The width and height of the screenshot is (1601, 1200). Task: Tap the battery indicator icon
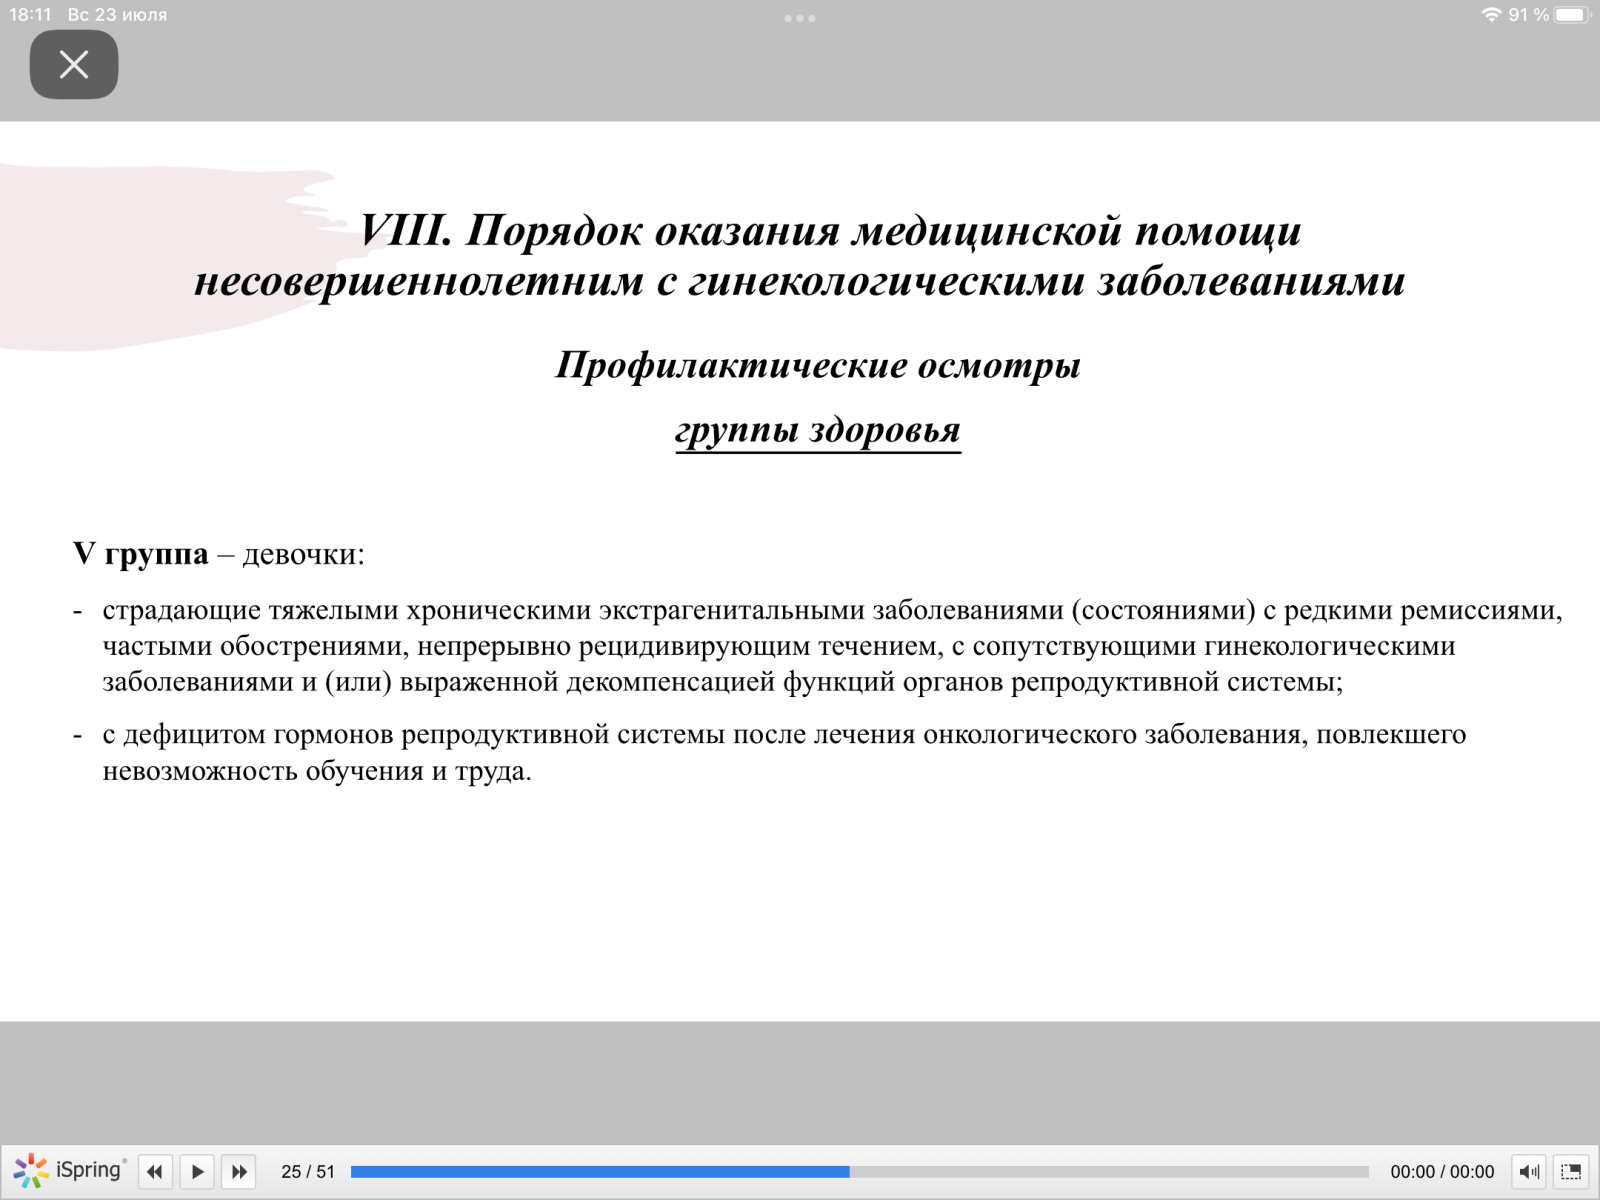click(1572, 15)
